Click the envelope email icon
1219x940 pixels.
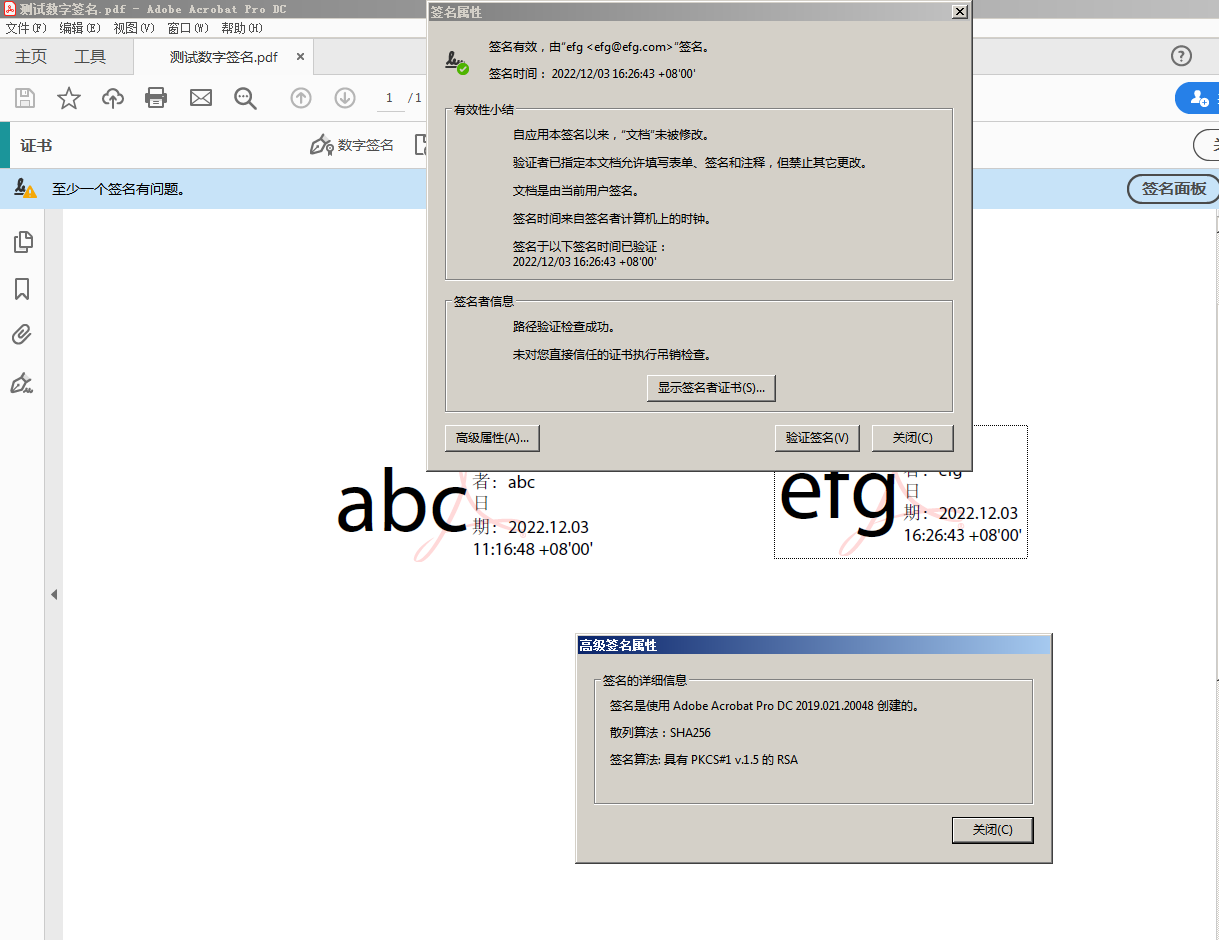(201, 98)
